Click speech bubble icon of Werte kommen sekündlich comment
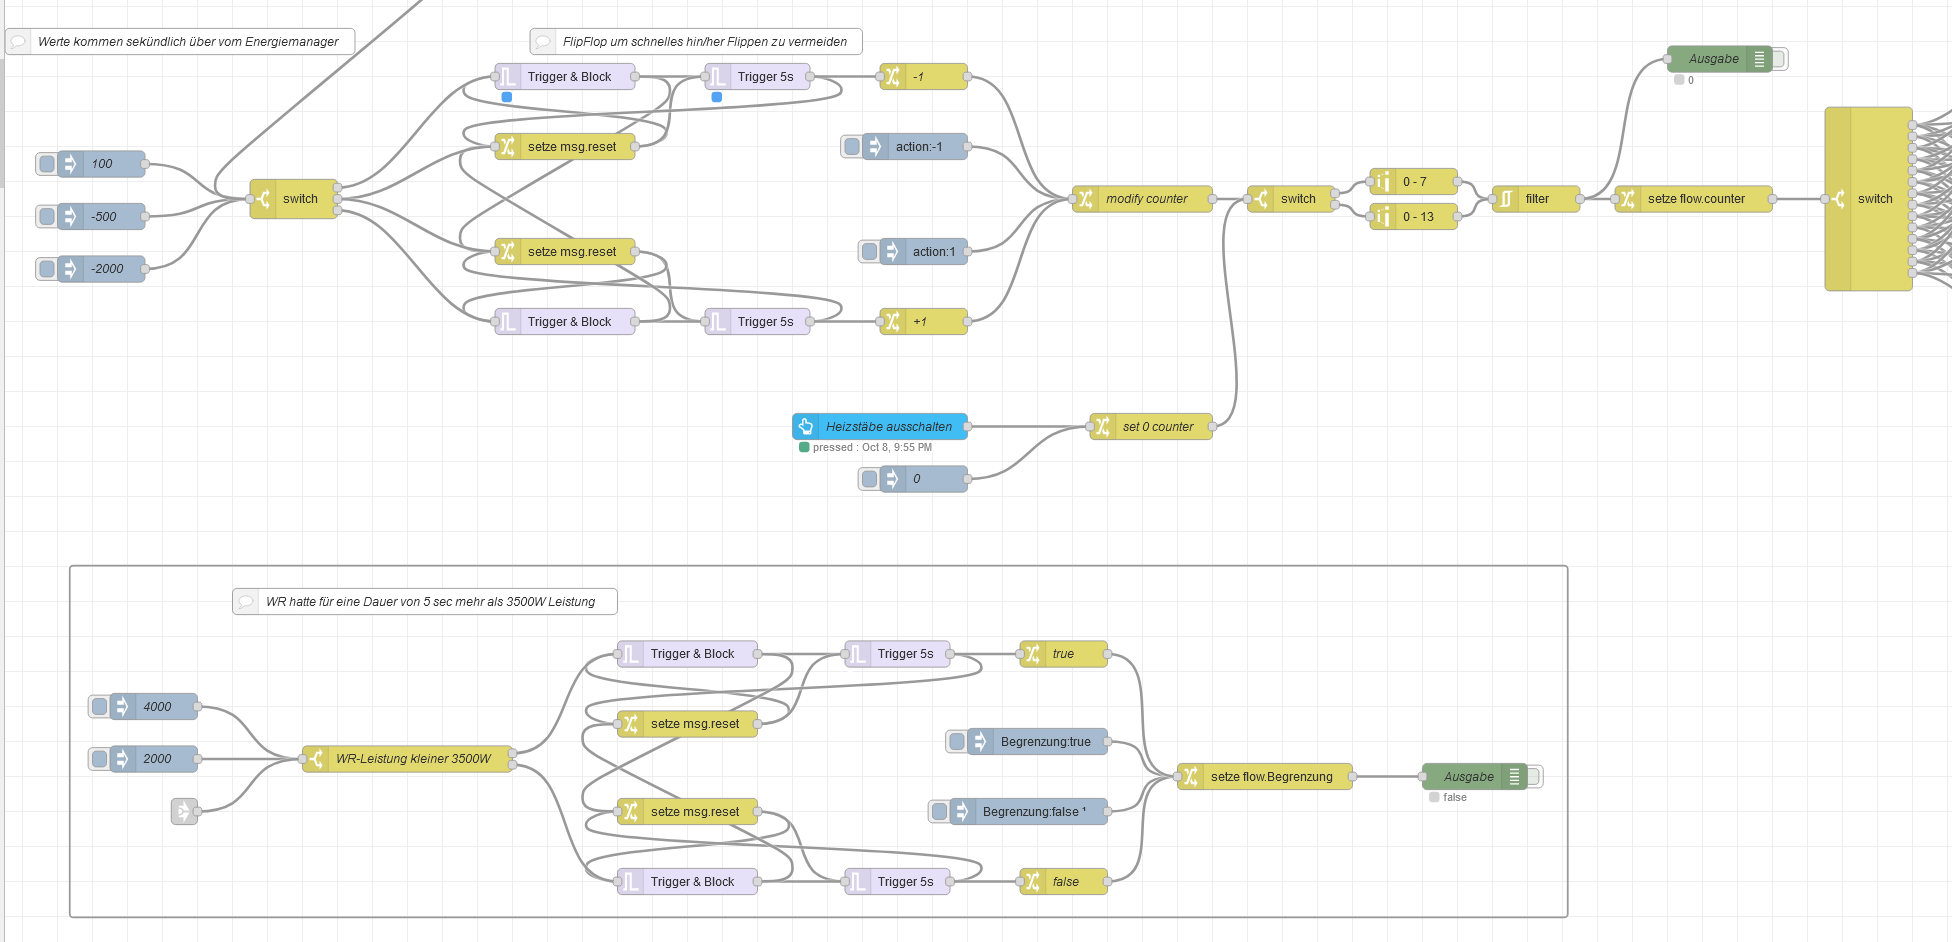 tap(18, 42)
